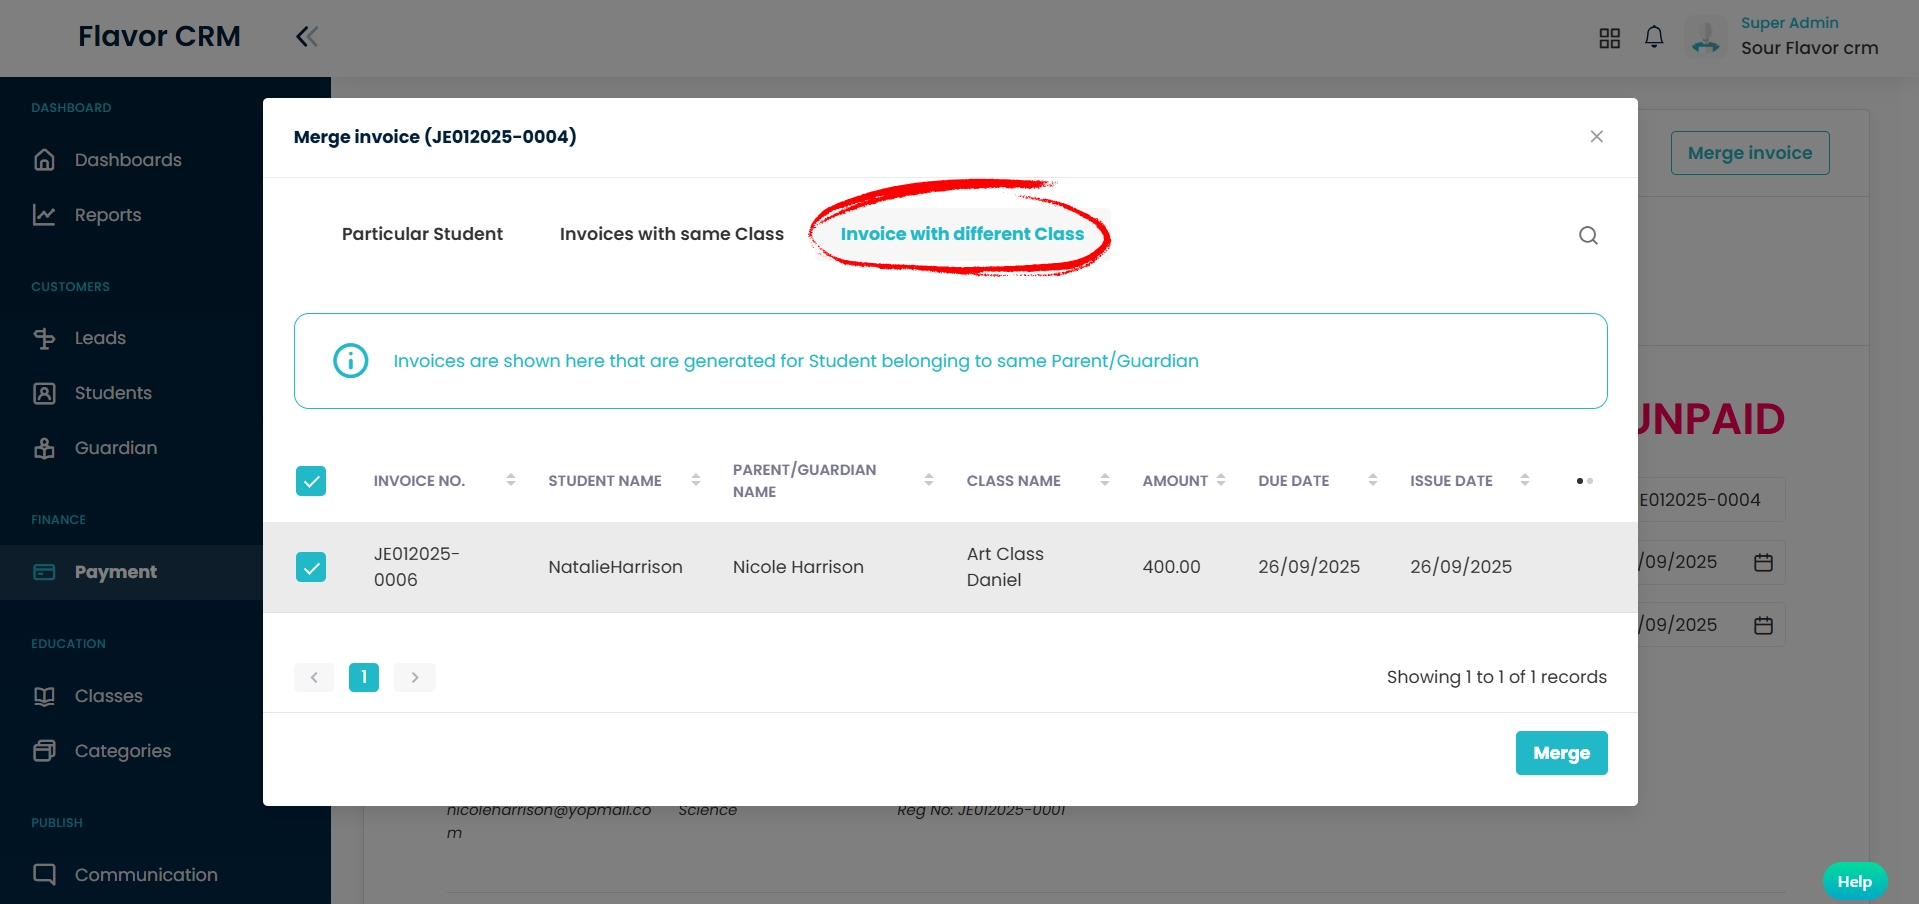
Task: Close the Merge invoice dialog
Action: 1596,137
